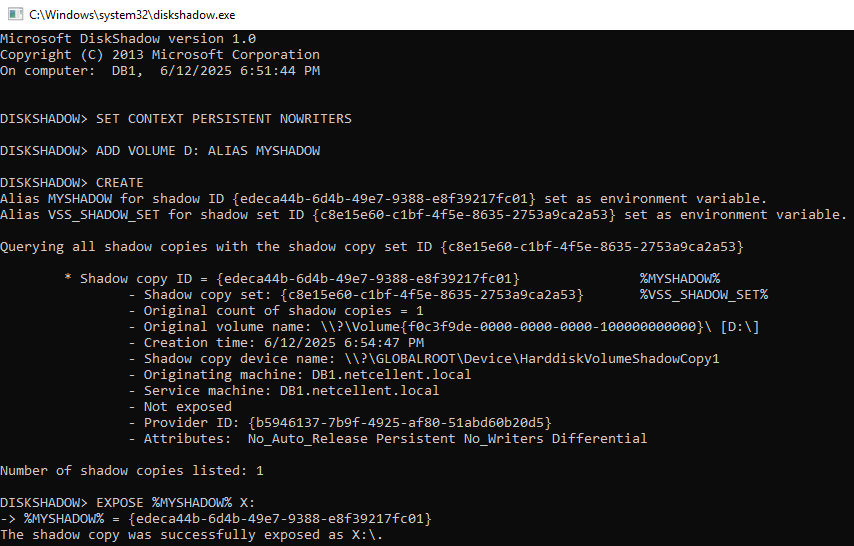Click the %VSS_SHADOW_SET% alias label

coord(704,295)
